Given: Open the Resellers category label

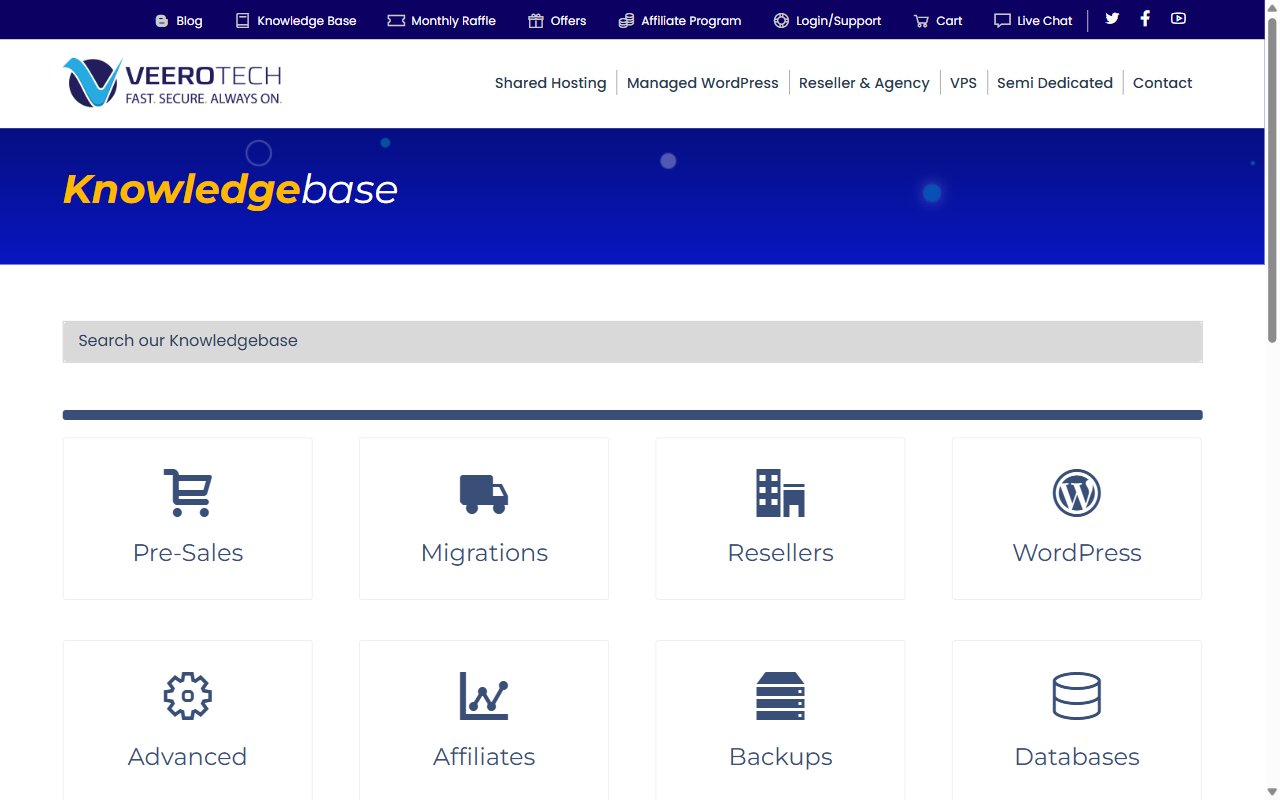Looking at the screenshot, I should [780, 553].
